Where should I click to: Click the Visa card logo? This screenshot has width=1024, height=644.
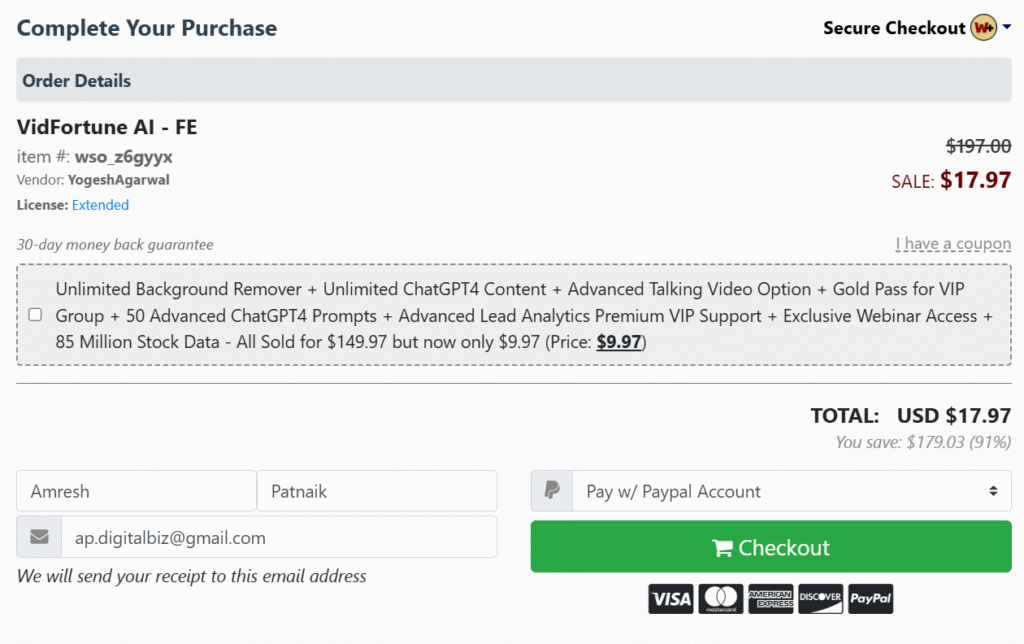671,599
